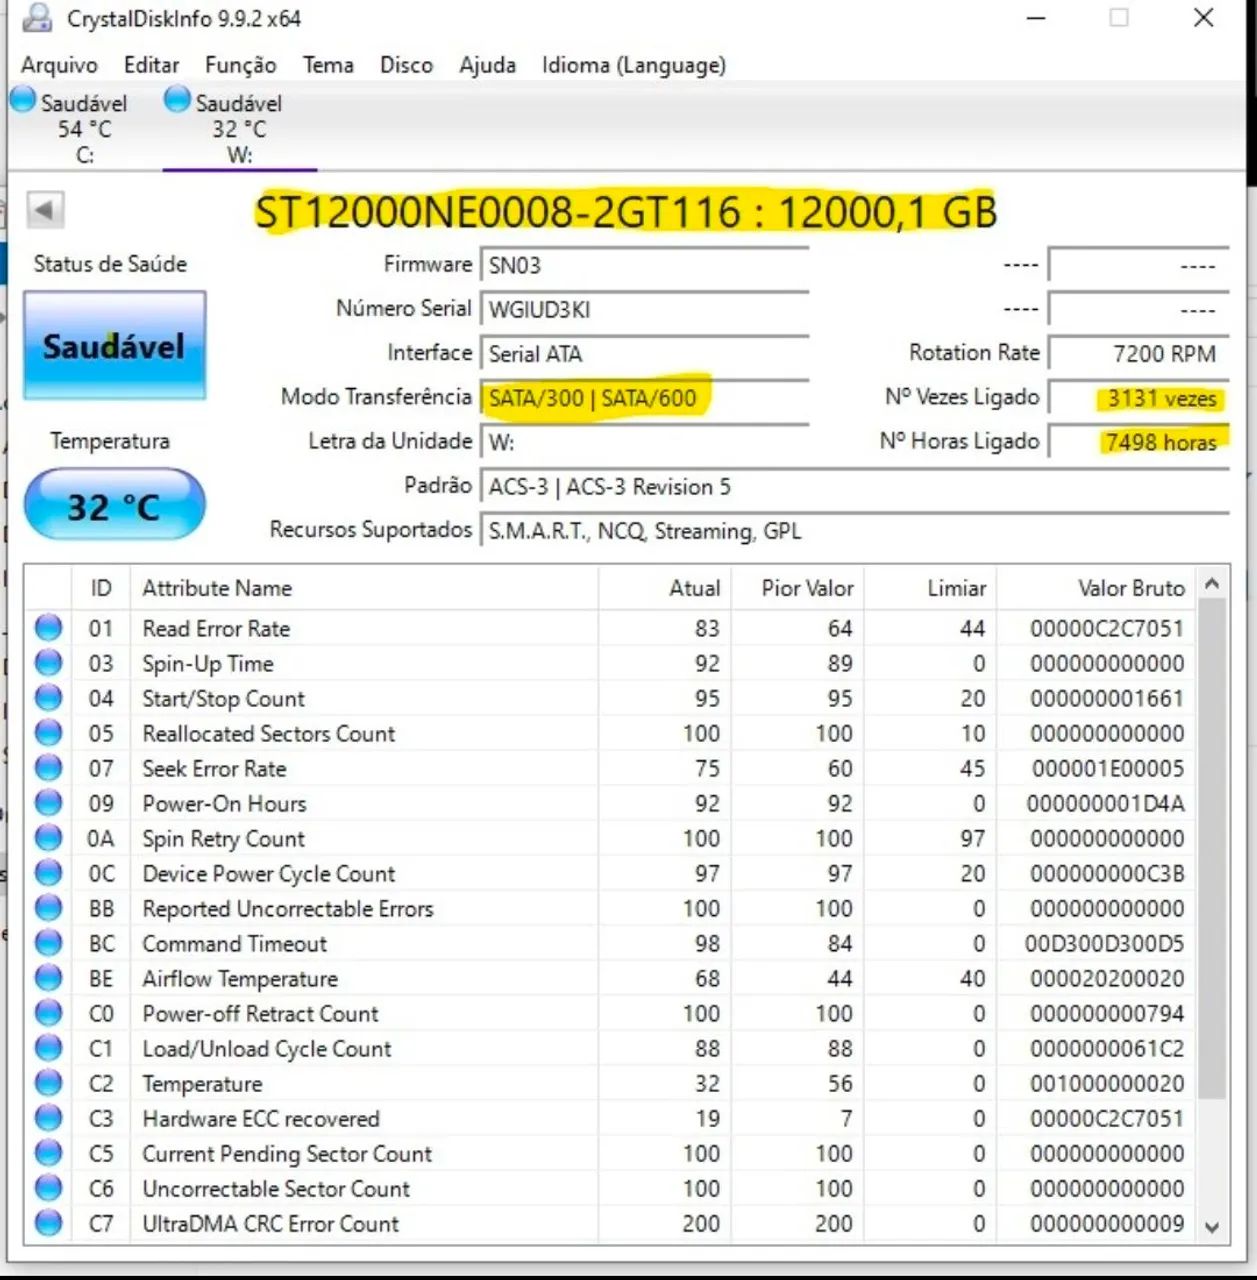Click raw value 000000000009 of UltraDMA CRC Error

click(1107, 1223)
